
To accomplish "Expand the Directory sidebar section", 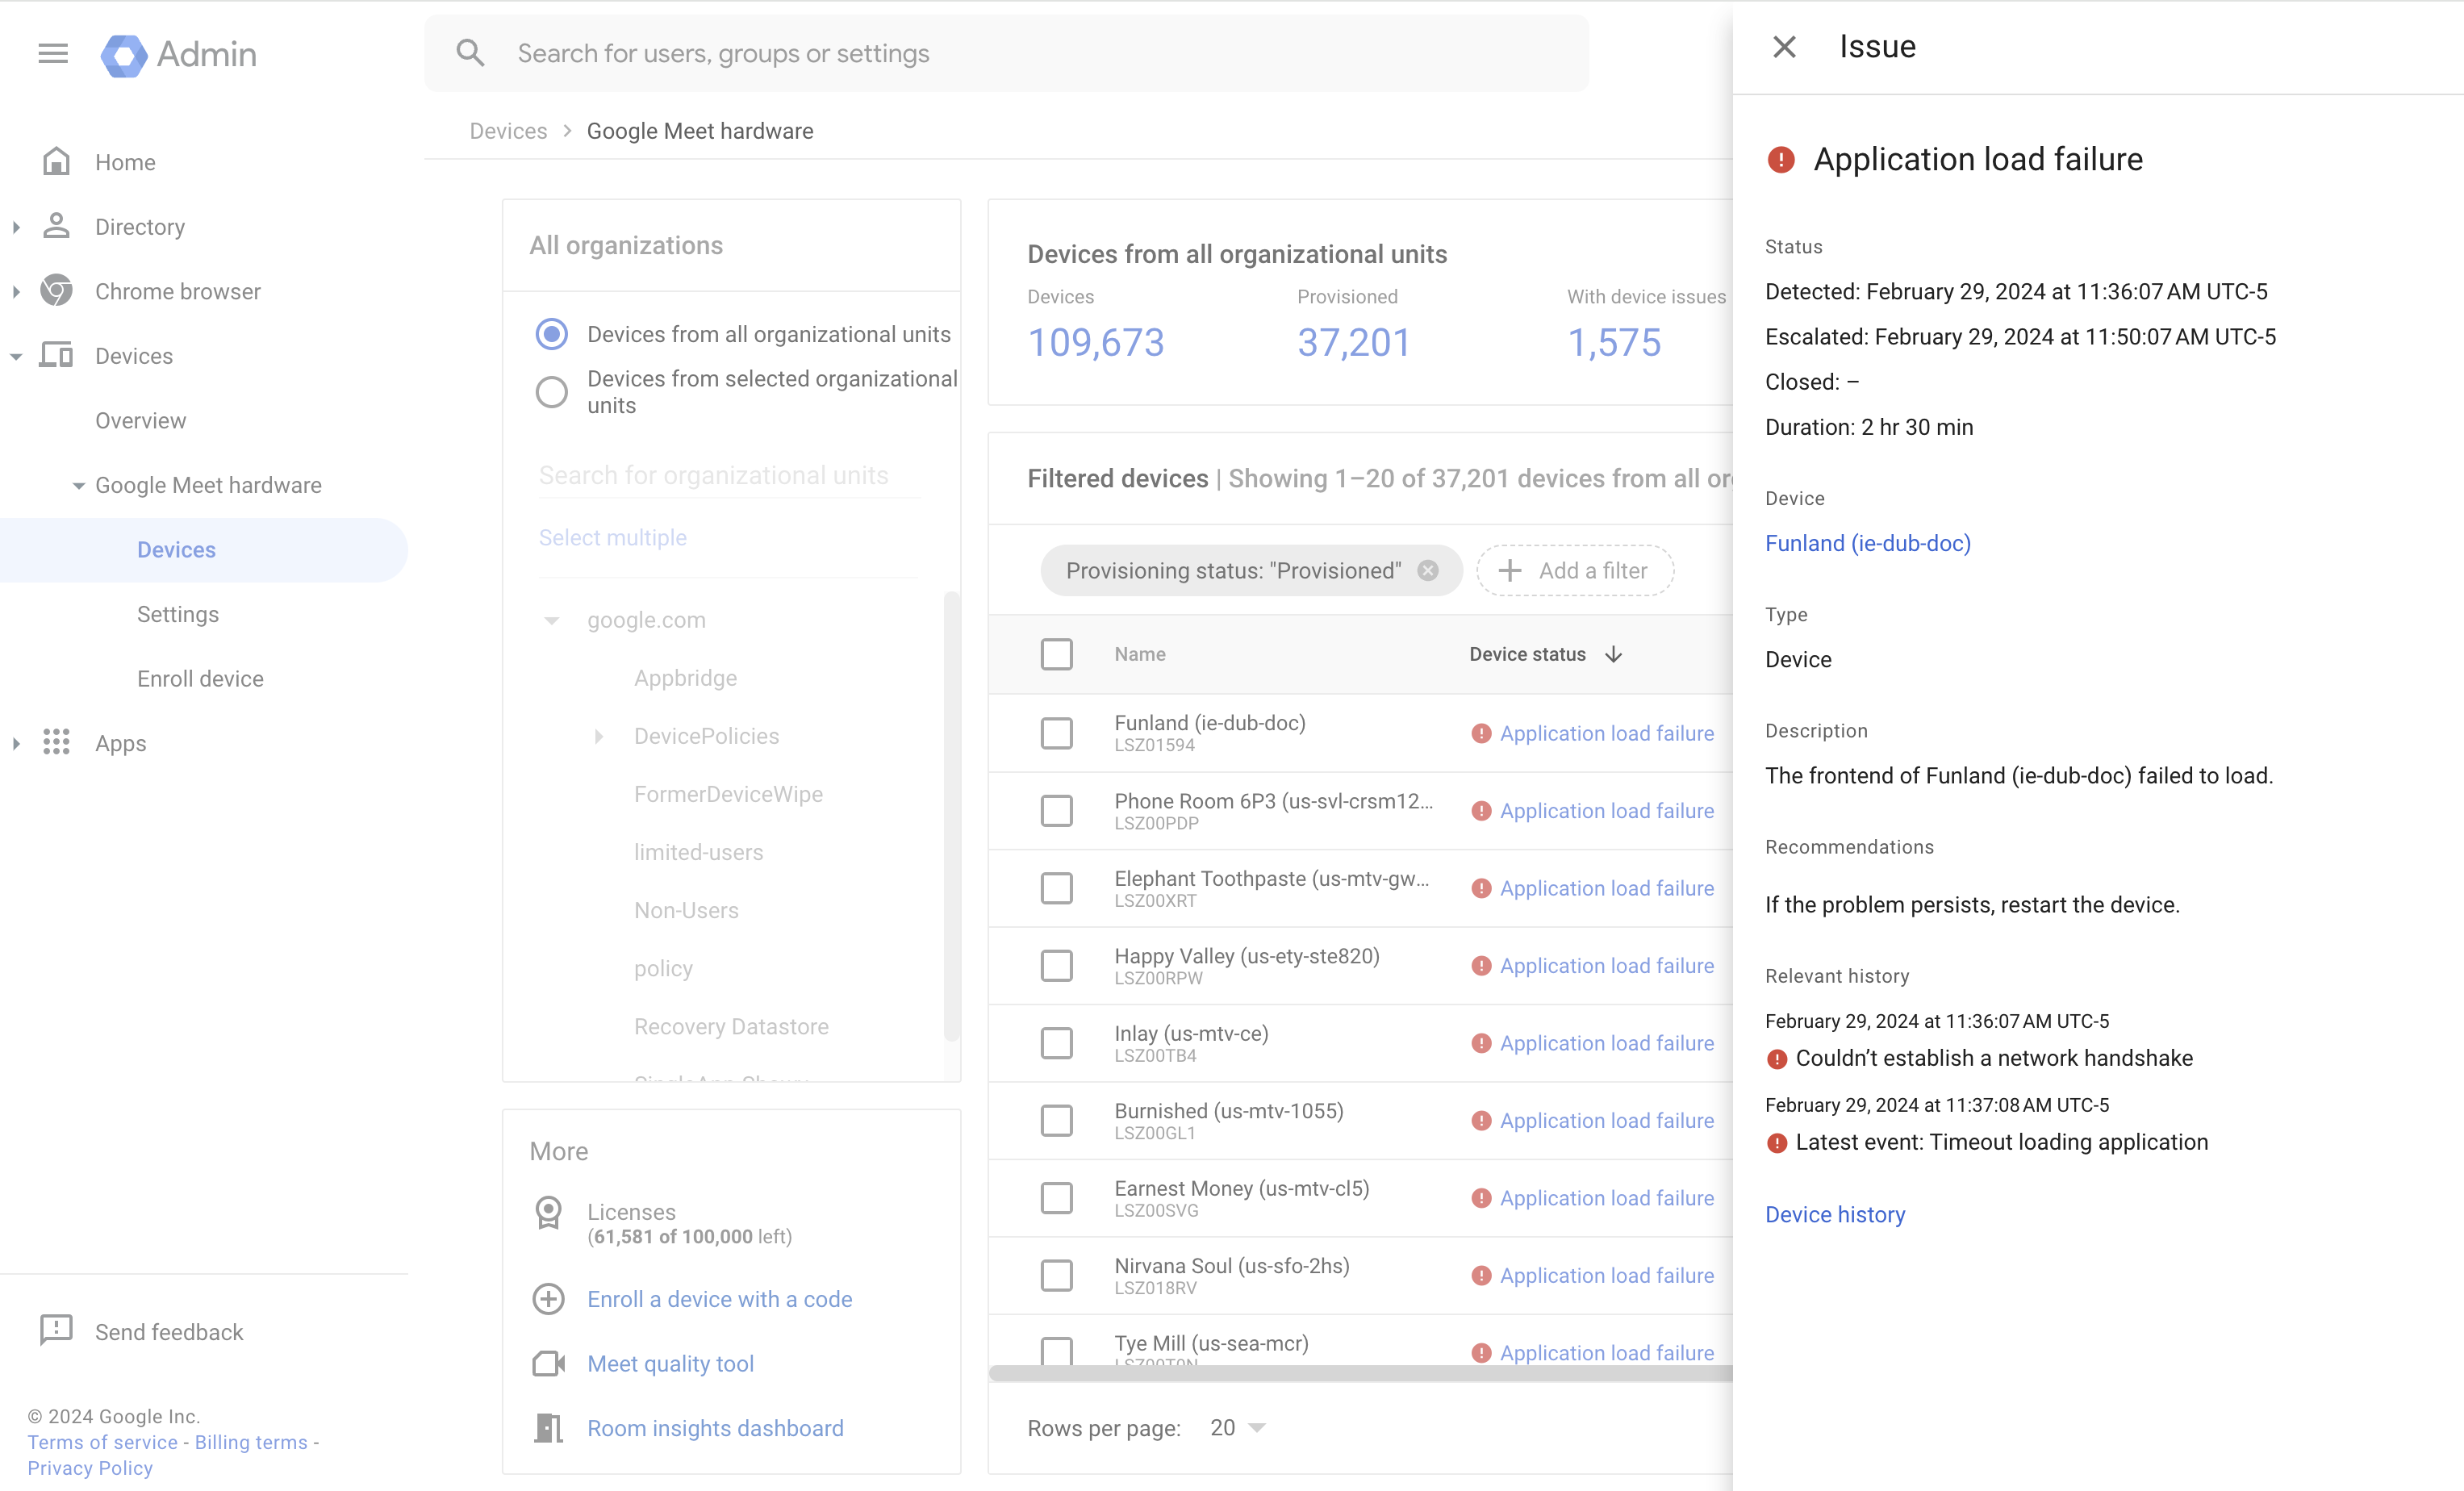I will click(x=16, y=227).
